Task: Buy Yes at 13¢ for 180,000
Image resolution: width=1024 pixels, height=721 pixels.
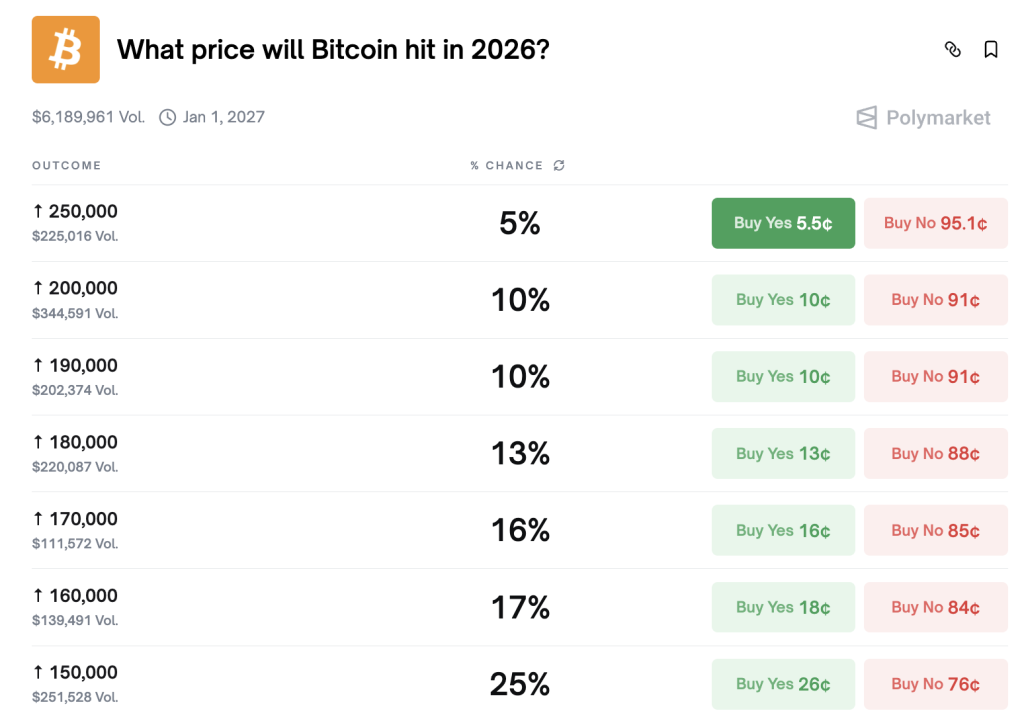Action: (x=783, y=454)
